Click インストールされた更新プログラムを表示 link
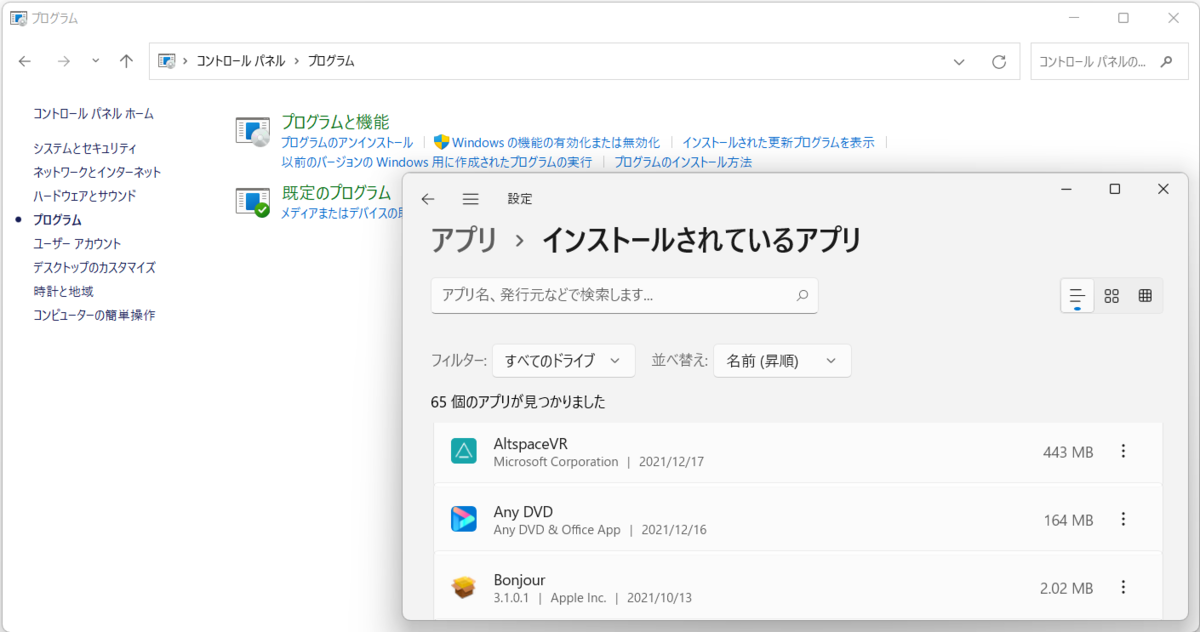The width and height of the screenshot is (1200, 632). coord(778,143)
